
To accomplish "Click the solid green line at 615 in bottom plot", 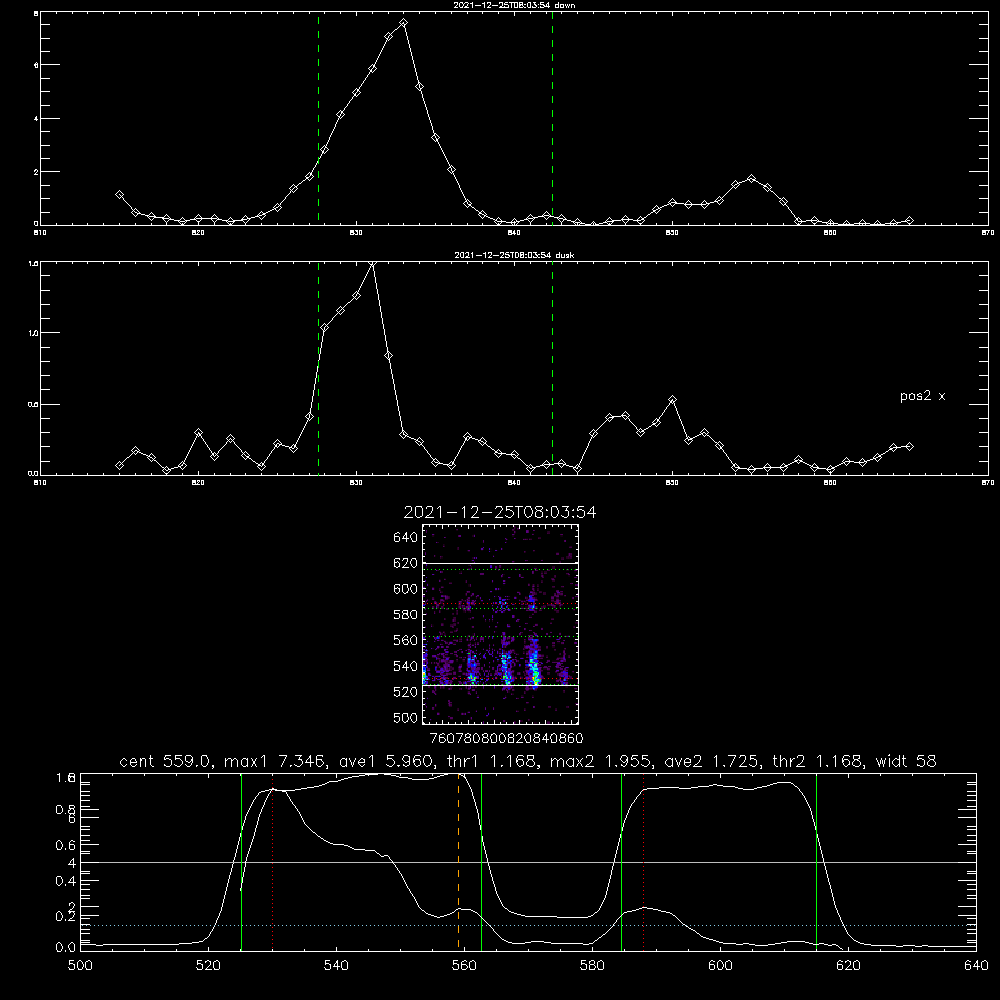I will pyautogui.click(x=816, y=861).
